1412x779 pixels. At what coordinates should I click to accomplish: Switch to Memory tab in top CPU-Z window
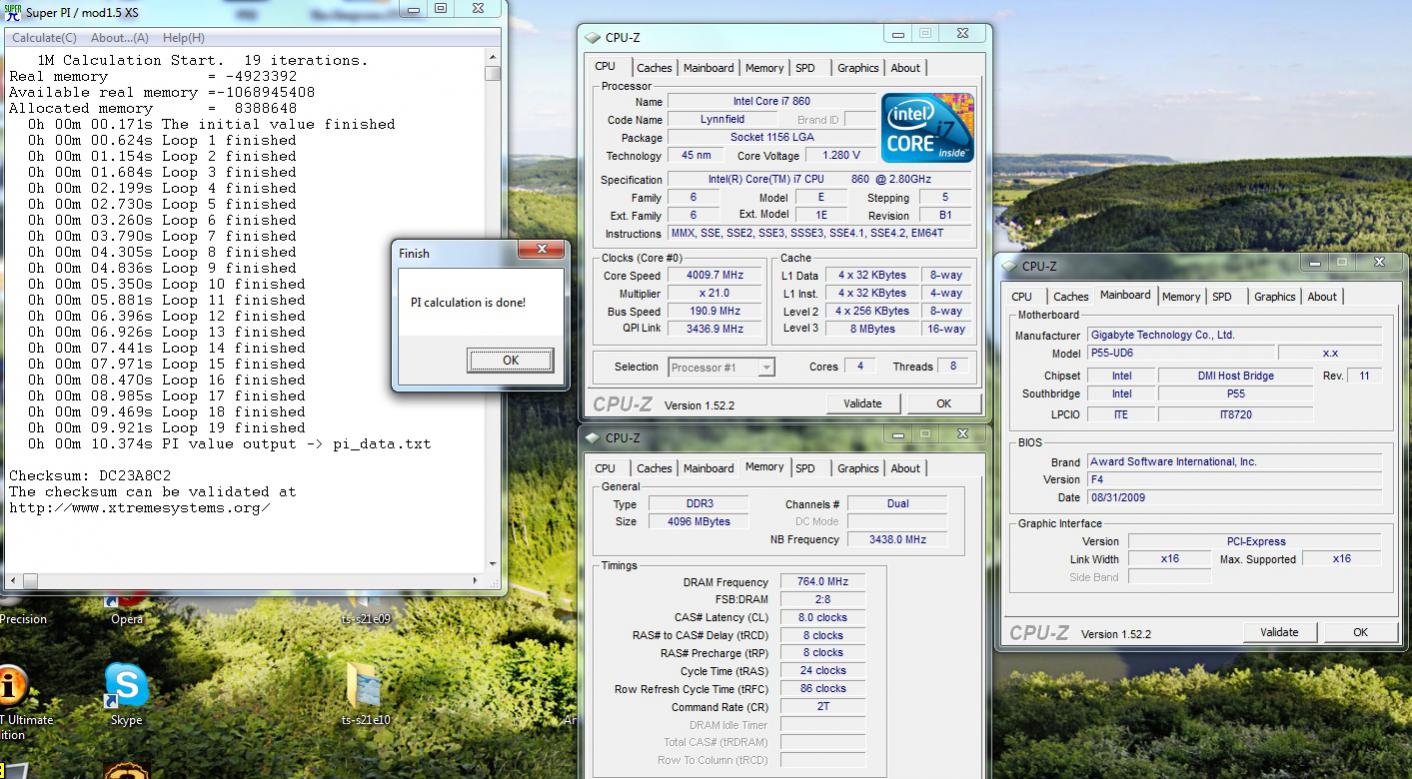click(x=764, y=68)
